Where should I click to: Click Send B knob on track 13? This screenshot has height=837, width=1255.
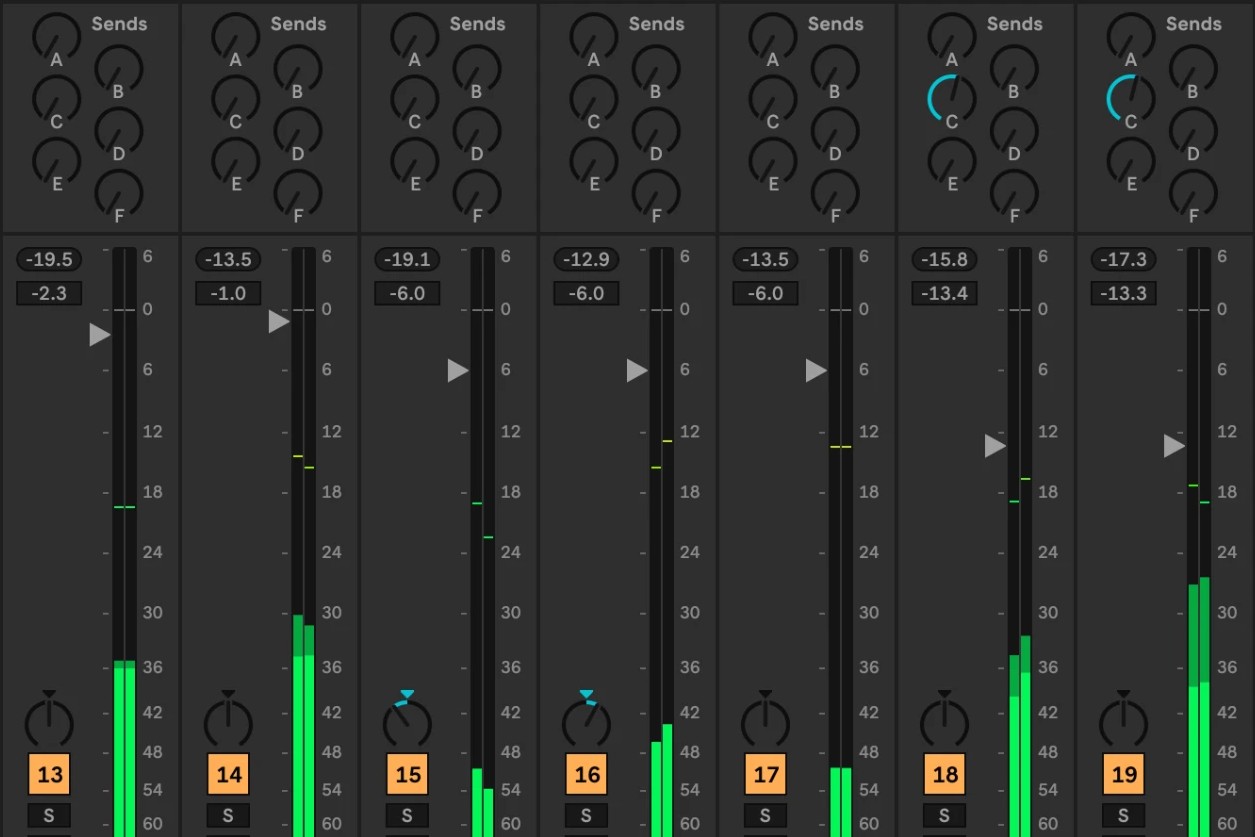click(x=119, y=68)
